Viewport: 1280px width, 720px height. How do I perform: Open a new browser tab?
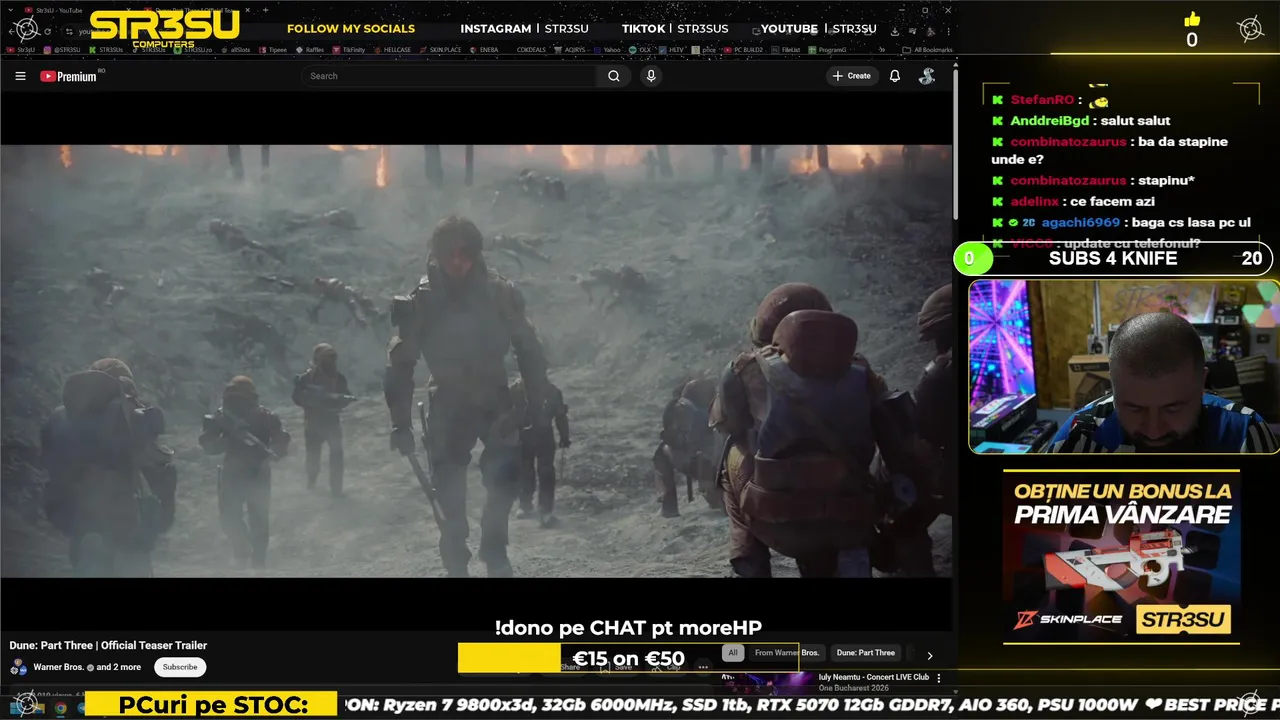click(x=265, y=10)
